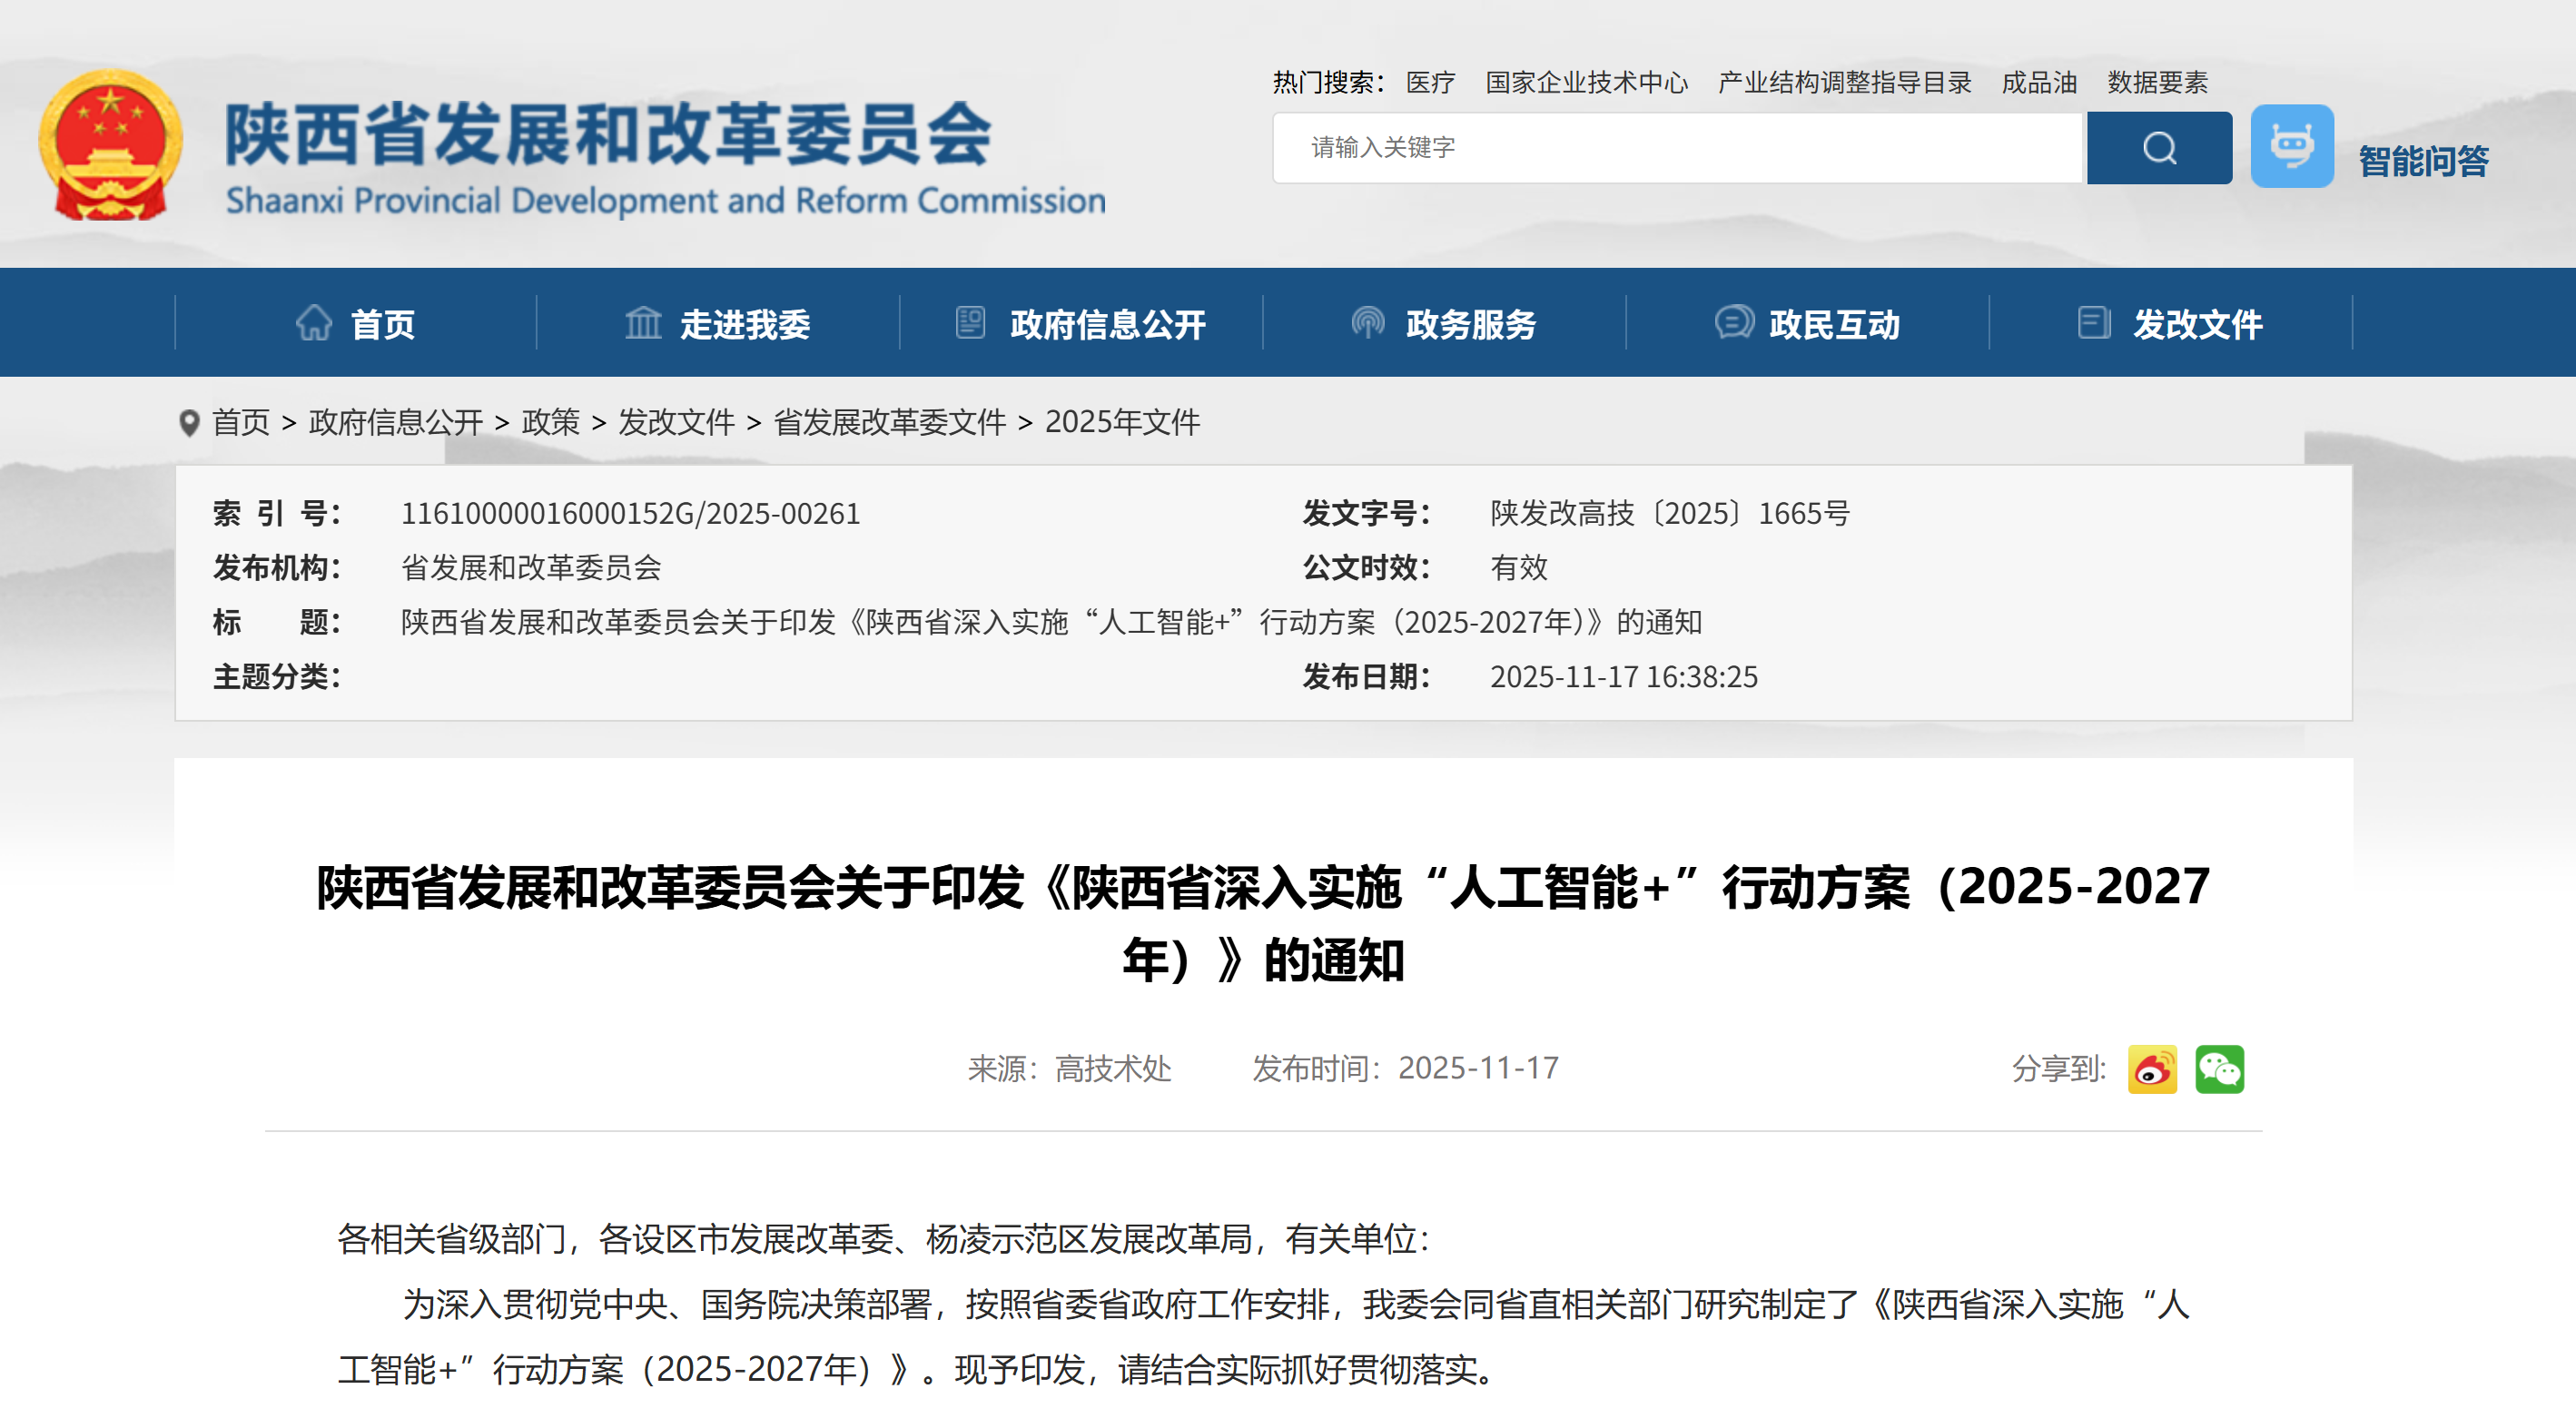
Task: Search hot keyword 国家企业技术中心
Action: (x=1586, y=82)
